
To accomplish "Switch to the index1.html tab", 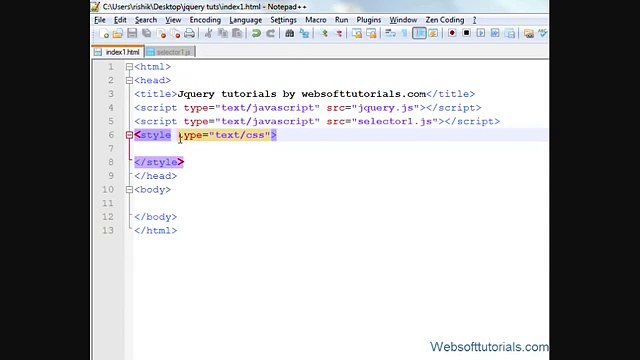I will click(x=118, y=52).
